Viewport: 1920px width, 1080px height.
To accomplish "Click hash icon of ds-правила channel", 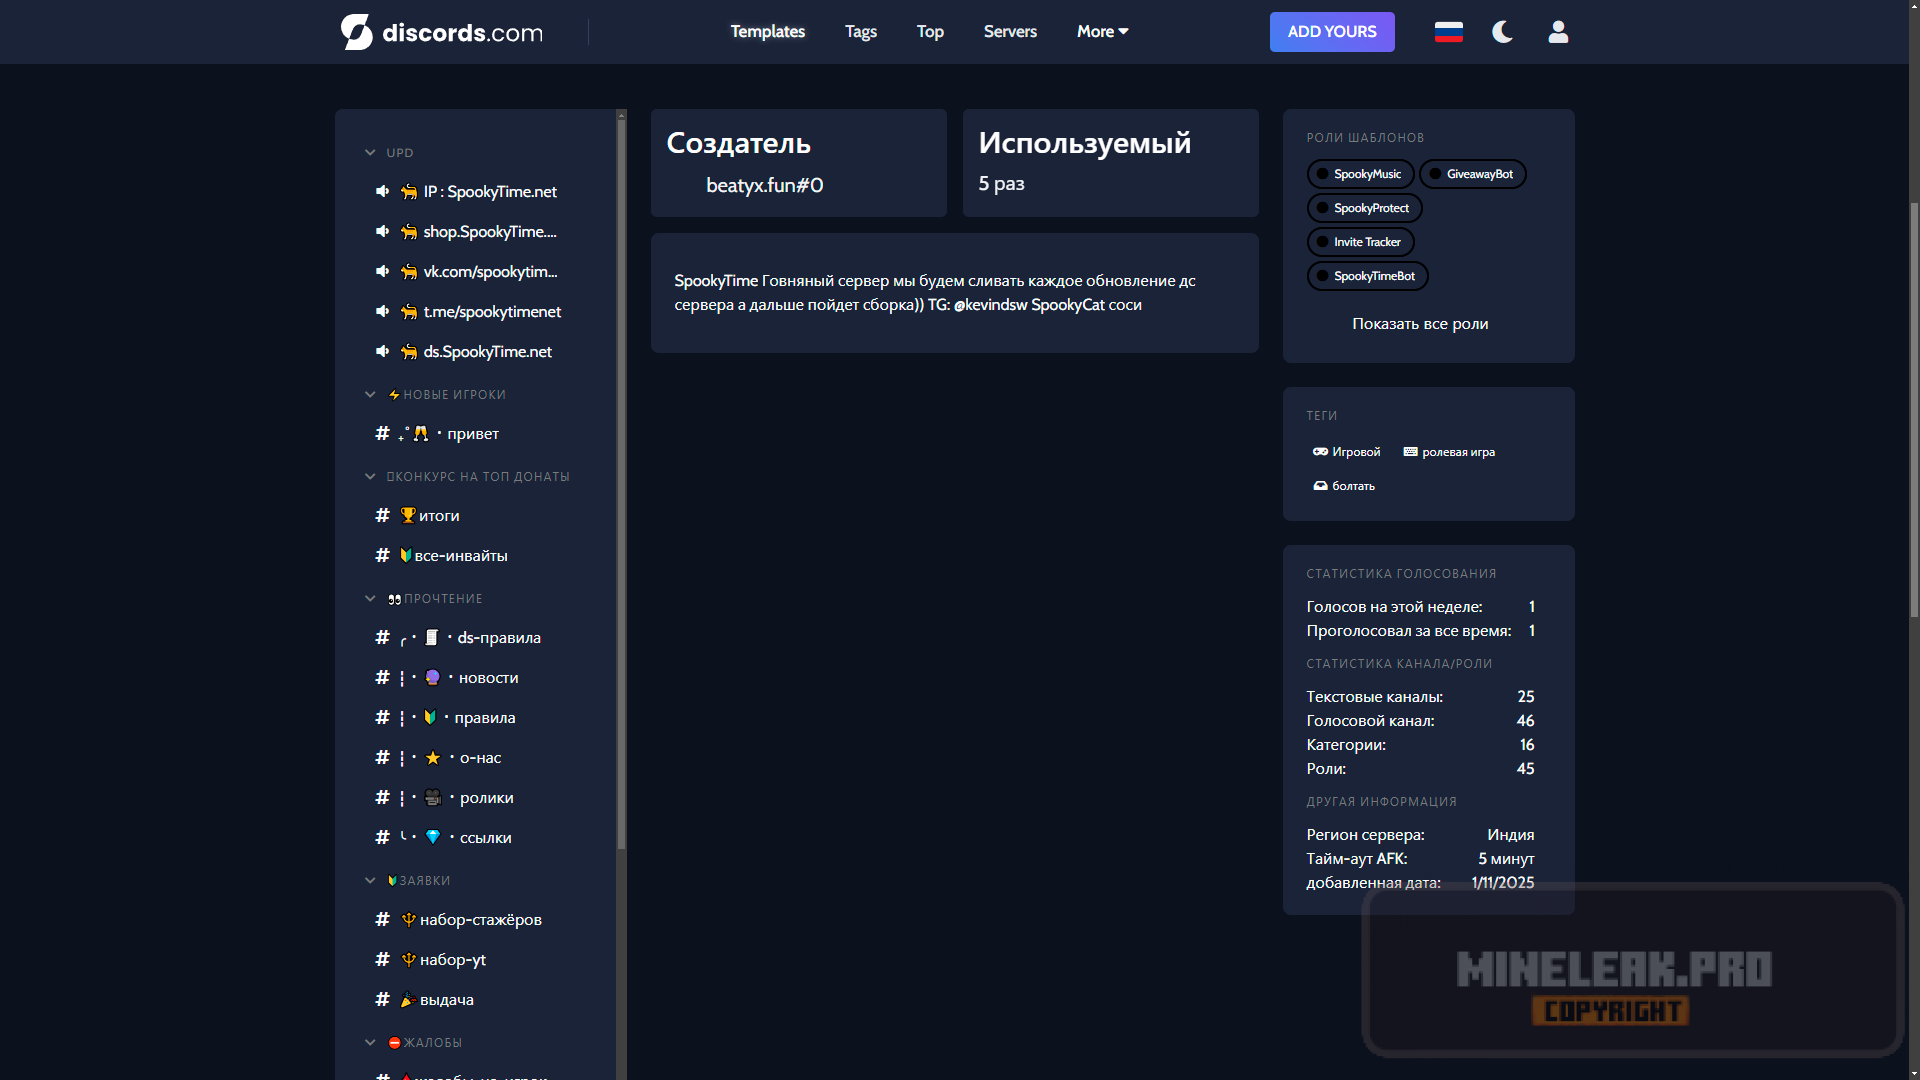I will tap(382, 637).
